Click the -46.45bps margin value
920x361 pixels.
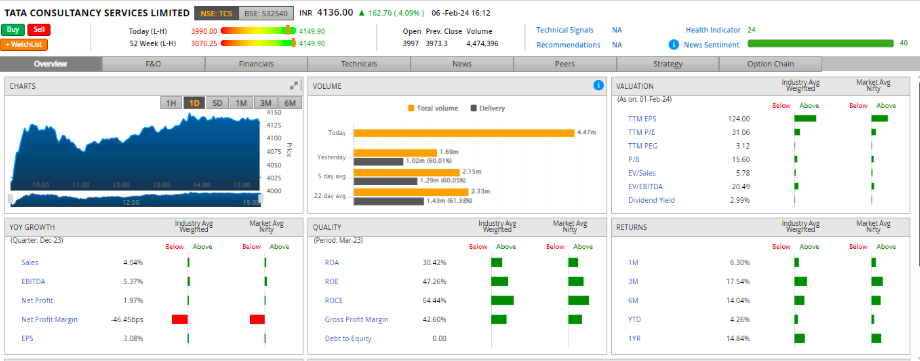(127, 319)
